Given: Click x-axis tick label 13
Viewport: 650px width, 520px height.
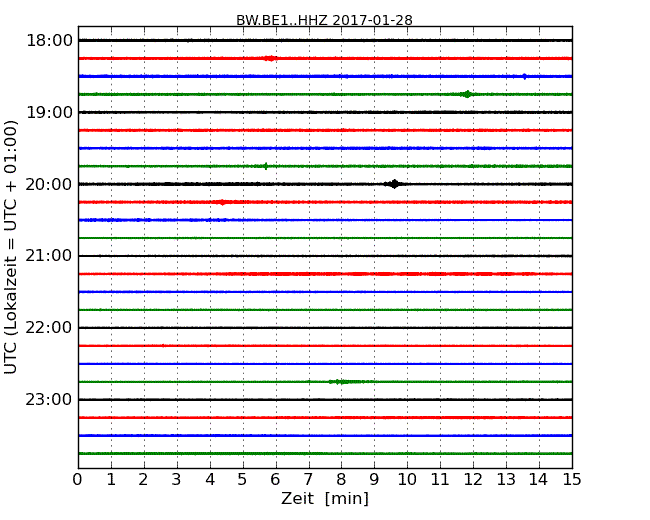Looking at the screenshot, I should coord(506,479).
